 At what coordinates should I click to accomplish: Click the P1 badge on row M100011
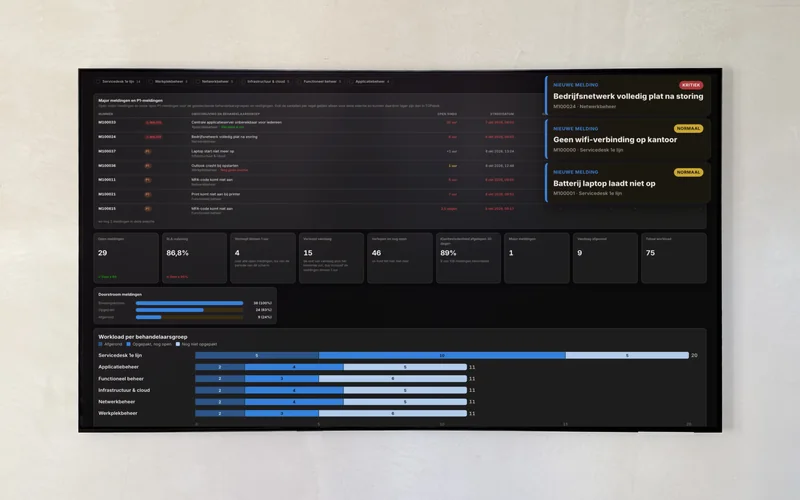[147, 180]
